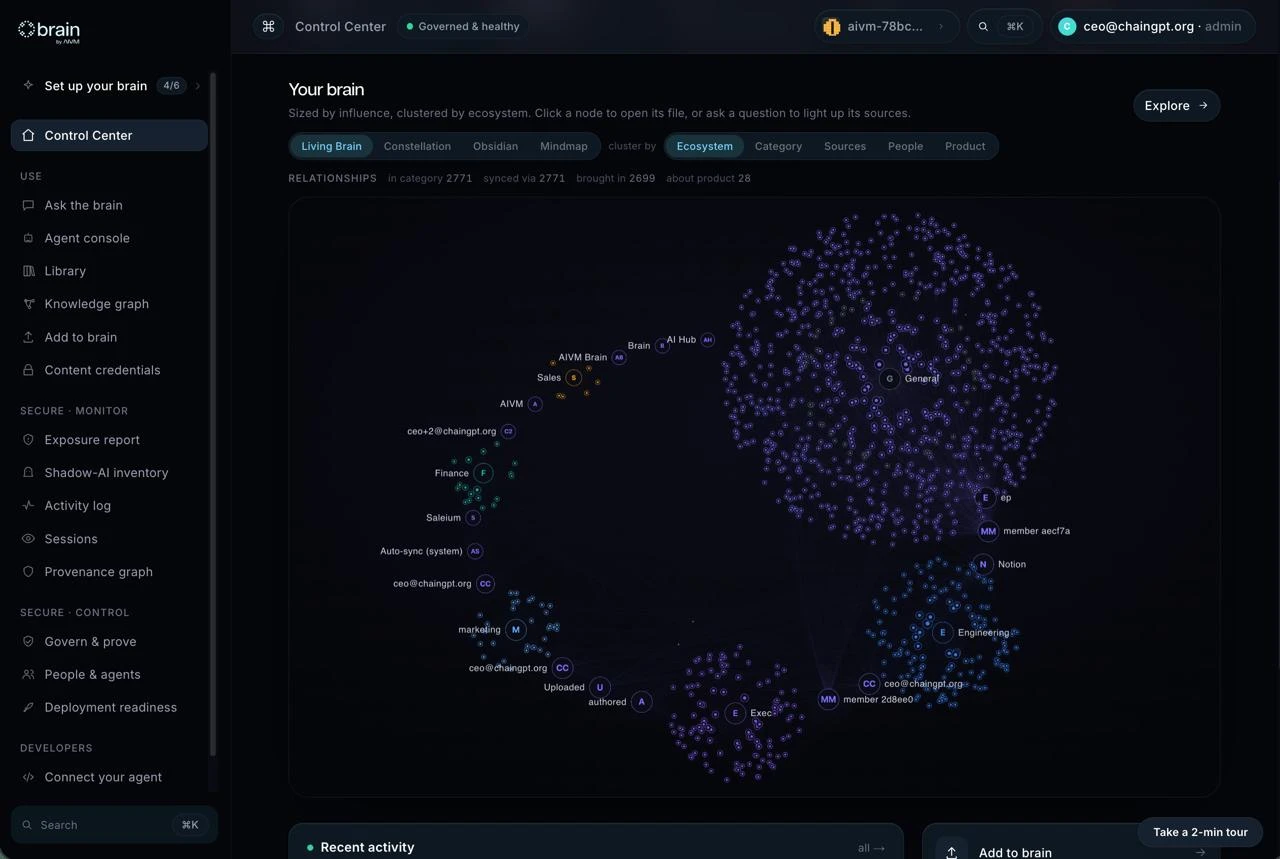This screenshot has height=859, width=1280.
Task: Click the ceo+2@chaingpt.org node label
Action: click(x=452, y=432)
